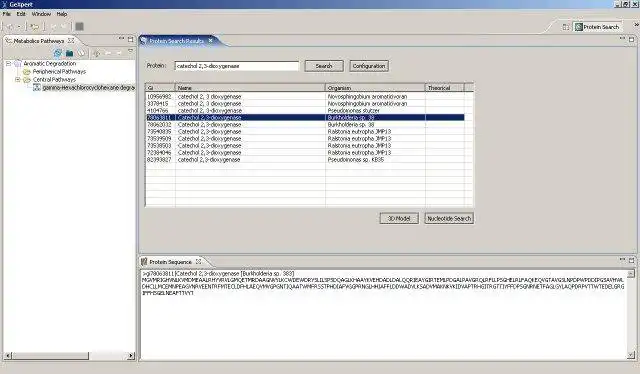Maximize the Metabolics Pathways panel
This screenshot has width=640, height=374.
131,39
